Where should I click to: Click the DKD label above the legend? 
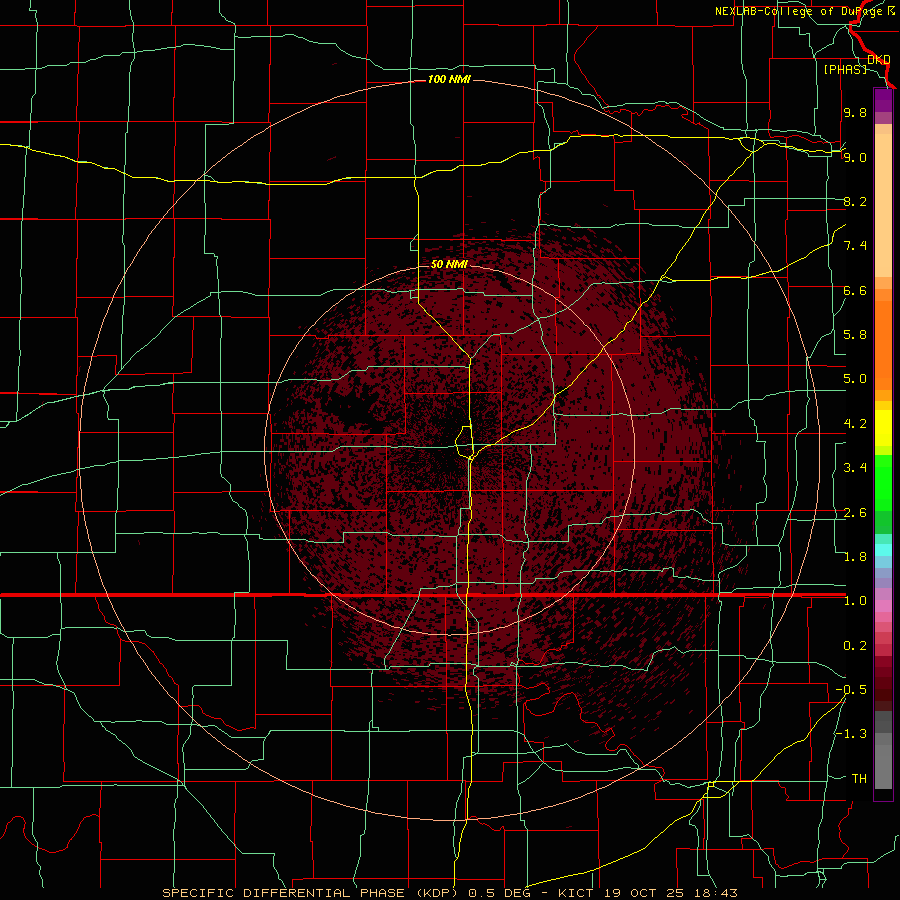pyautogui.click(x=878, y=59)
